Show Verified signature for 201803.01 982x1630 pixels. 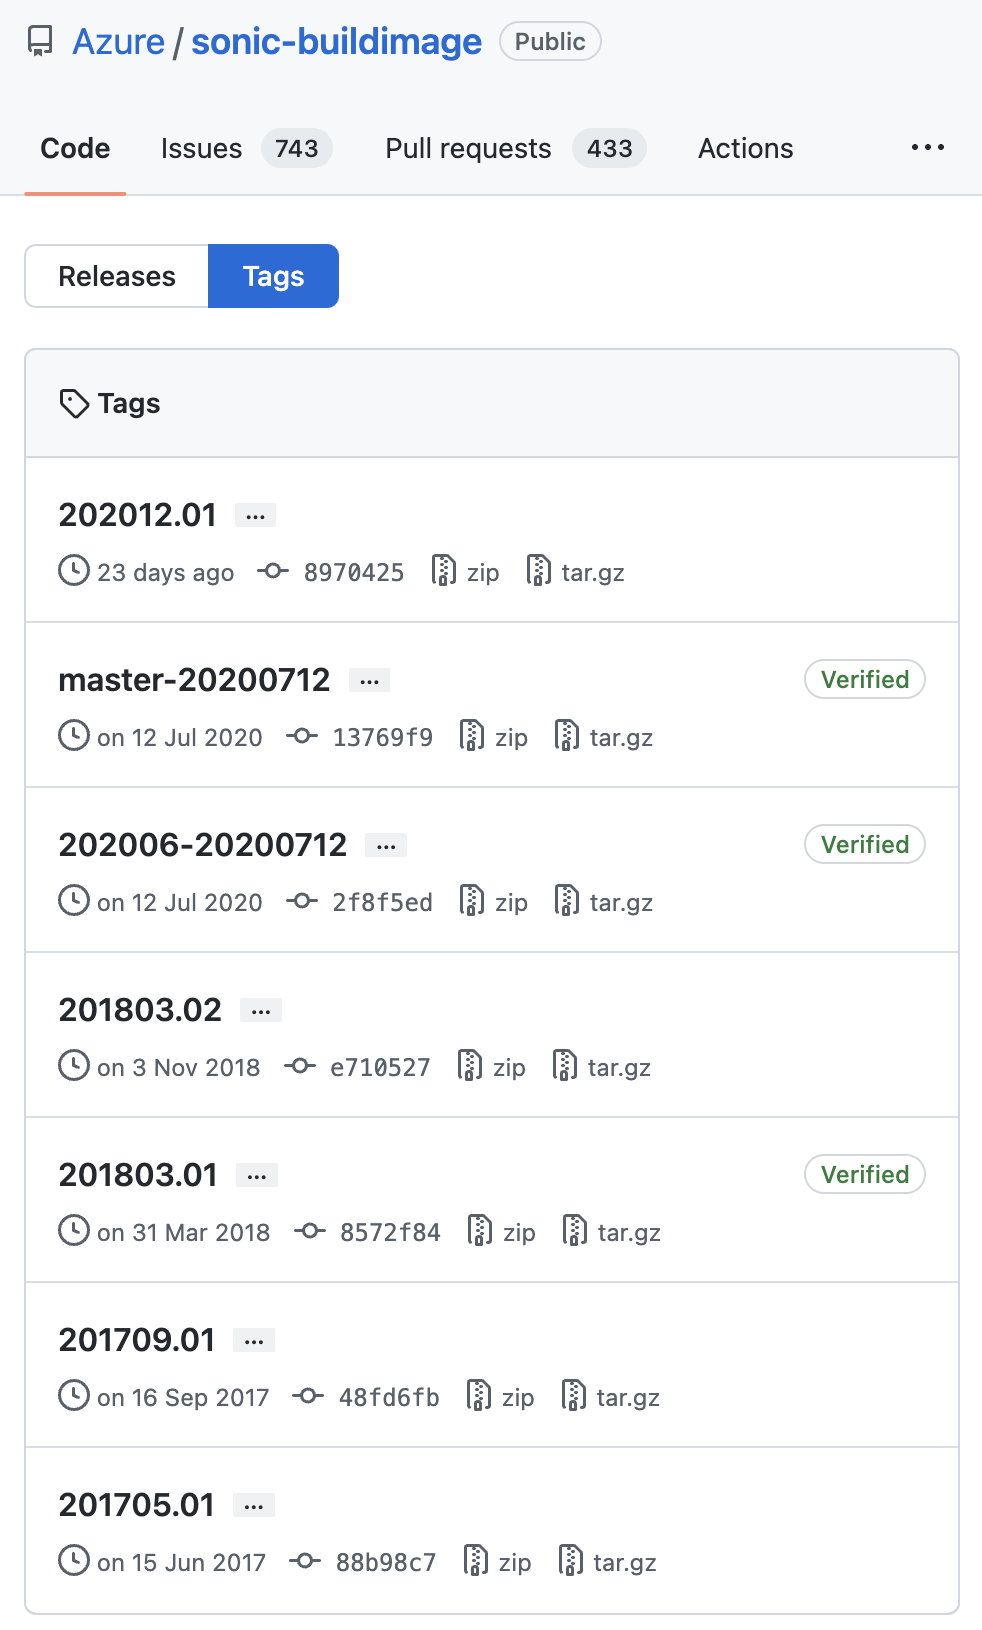[x=865, y=1174]
